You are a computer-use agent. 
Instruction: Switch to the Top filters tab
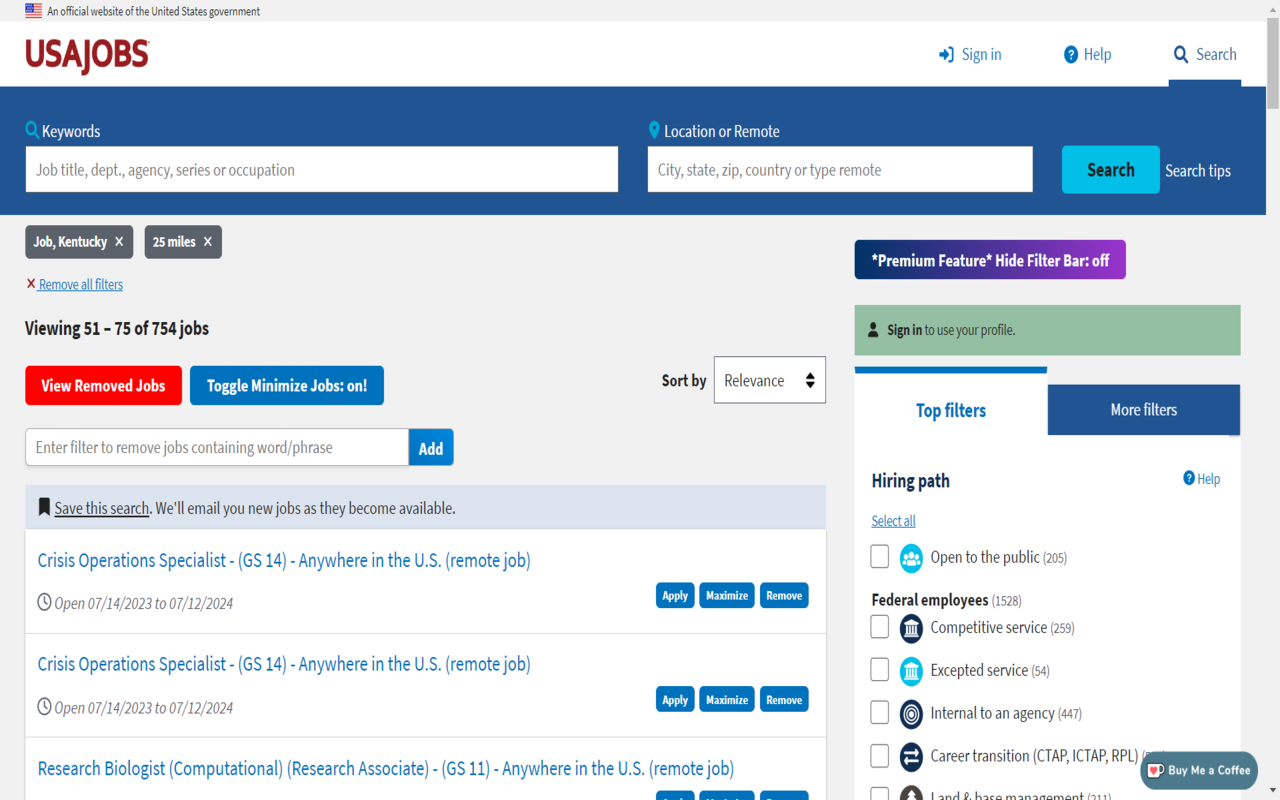[x=951, y=410]
